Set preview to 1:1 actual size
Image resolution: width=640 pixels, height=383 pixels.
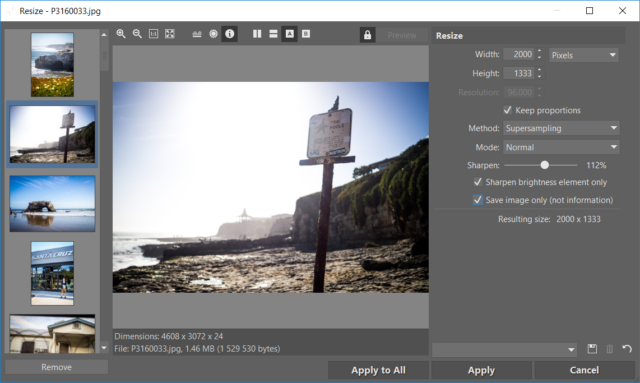(x=153, y=34)
